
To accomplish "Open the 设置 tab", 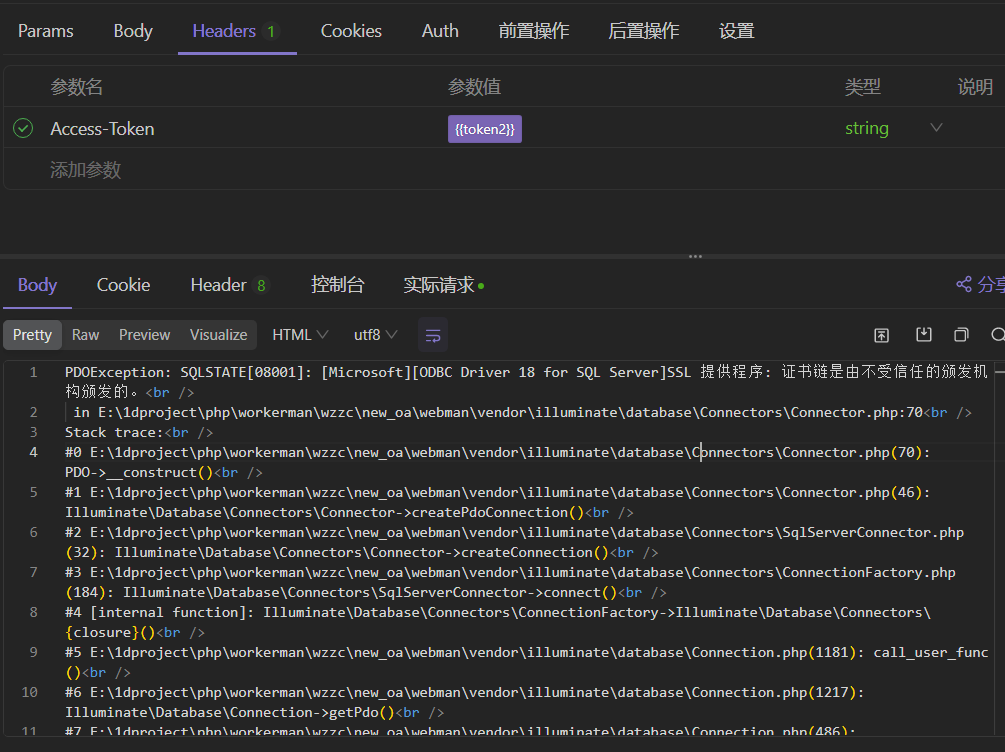I will pyautogui.click(x=736, y=31).
